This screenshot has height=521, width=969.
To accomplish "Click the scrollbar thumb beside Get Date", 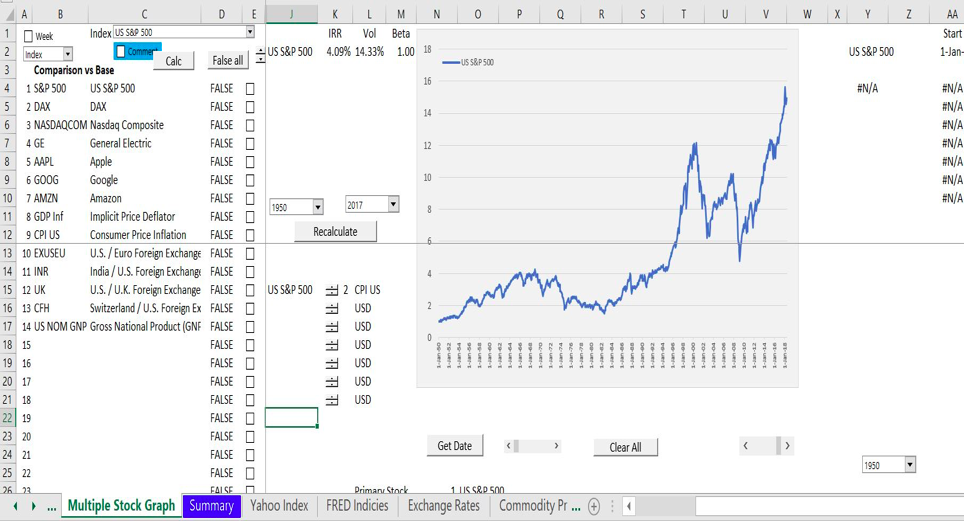I will (516, 446).
